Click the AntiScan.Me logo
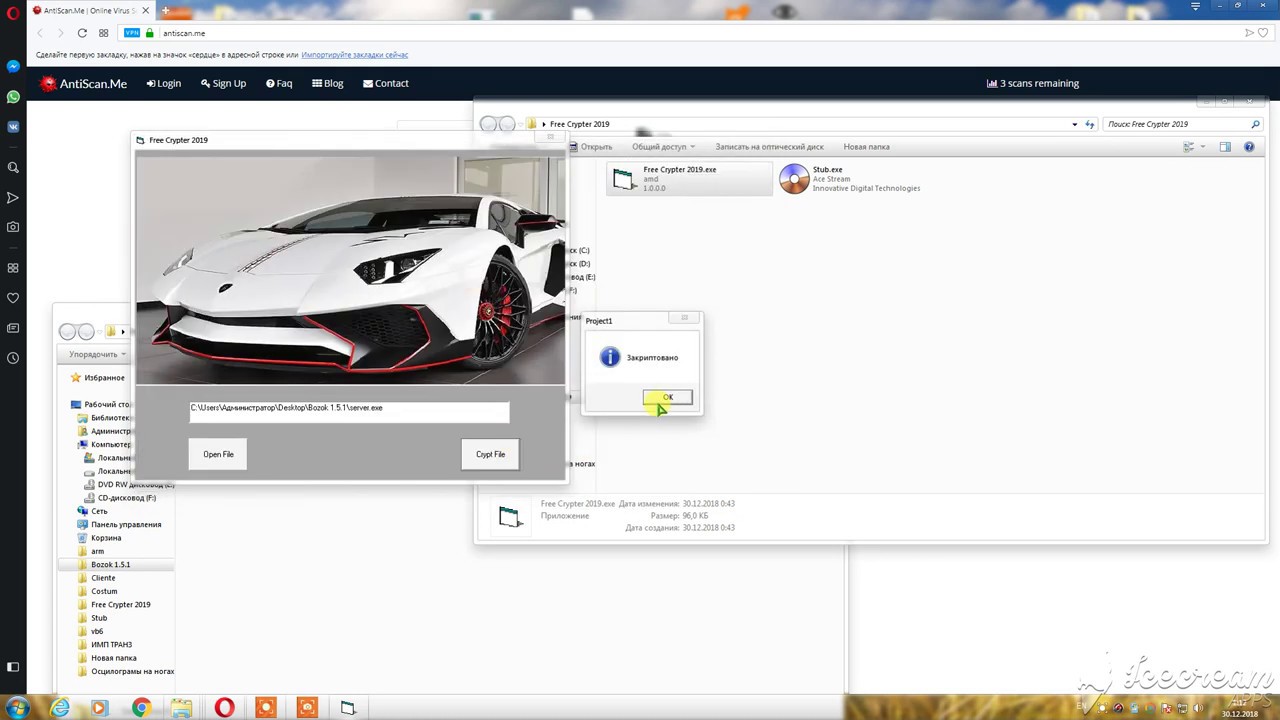 (x=84, y=84)
